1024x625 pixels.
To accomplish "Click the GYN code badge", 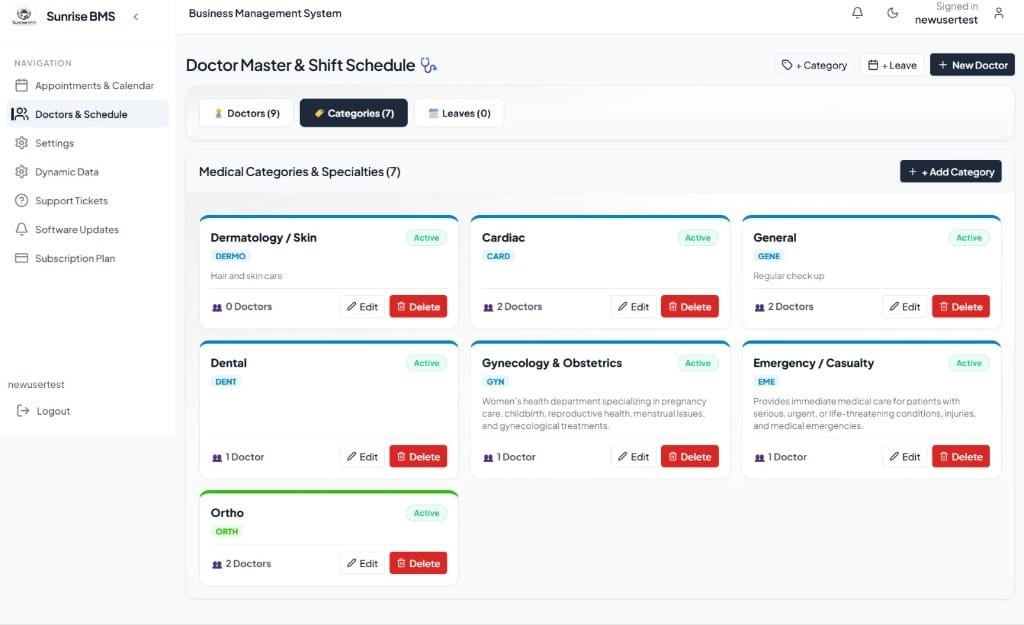I will [x=496, y=382].
